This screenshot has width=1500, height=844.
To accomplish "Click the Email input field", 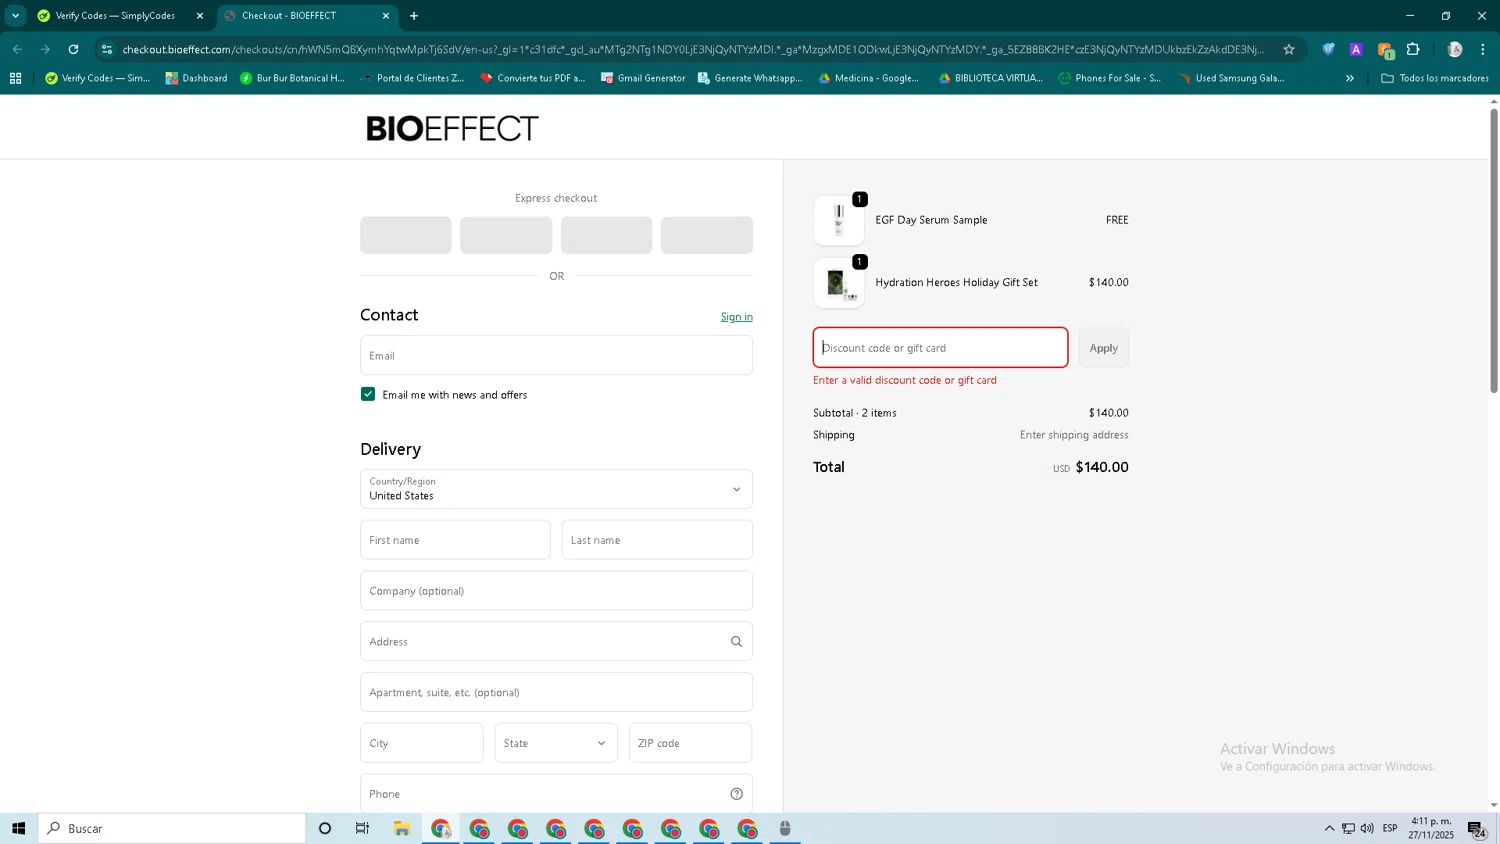I will point(556,355).
